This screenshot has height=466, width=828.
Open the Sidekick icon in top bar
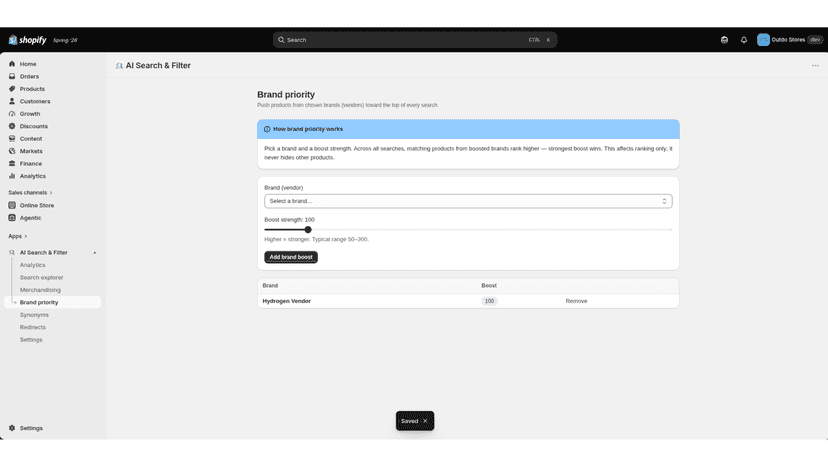pyautogui.click(x=724, y=40)
